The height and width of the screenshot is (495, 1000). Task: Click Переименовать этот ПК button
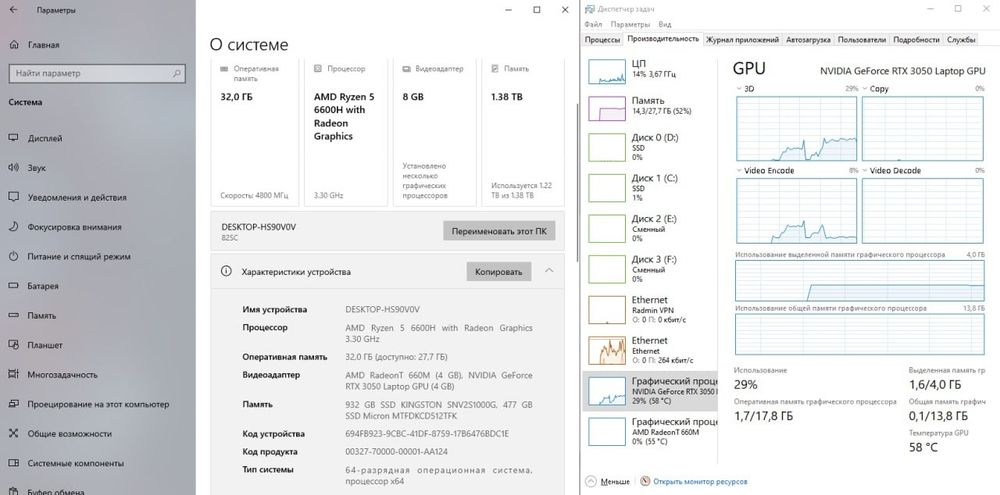[x=499, y=231]
